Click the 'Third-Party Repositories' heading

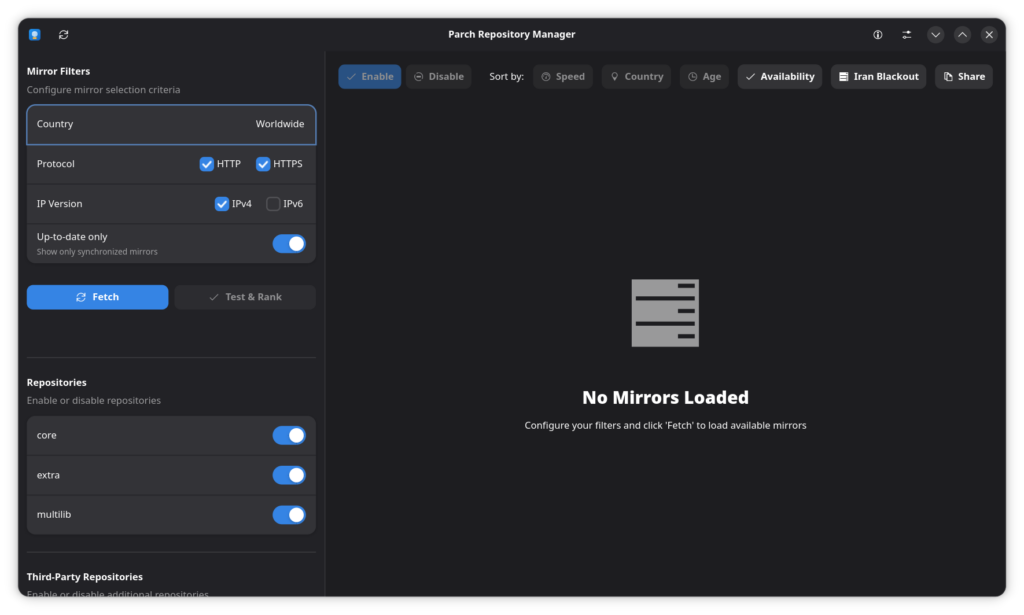(84, 577)
